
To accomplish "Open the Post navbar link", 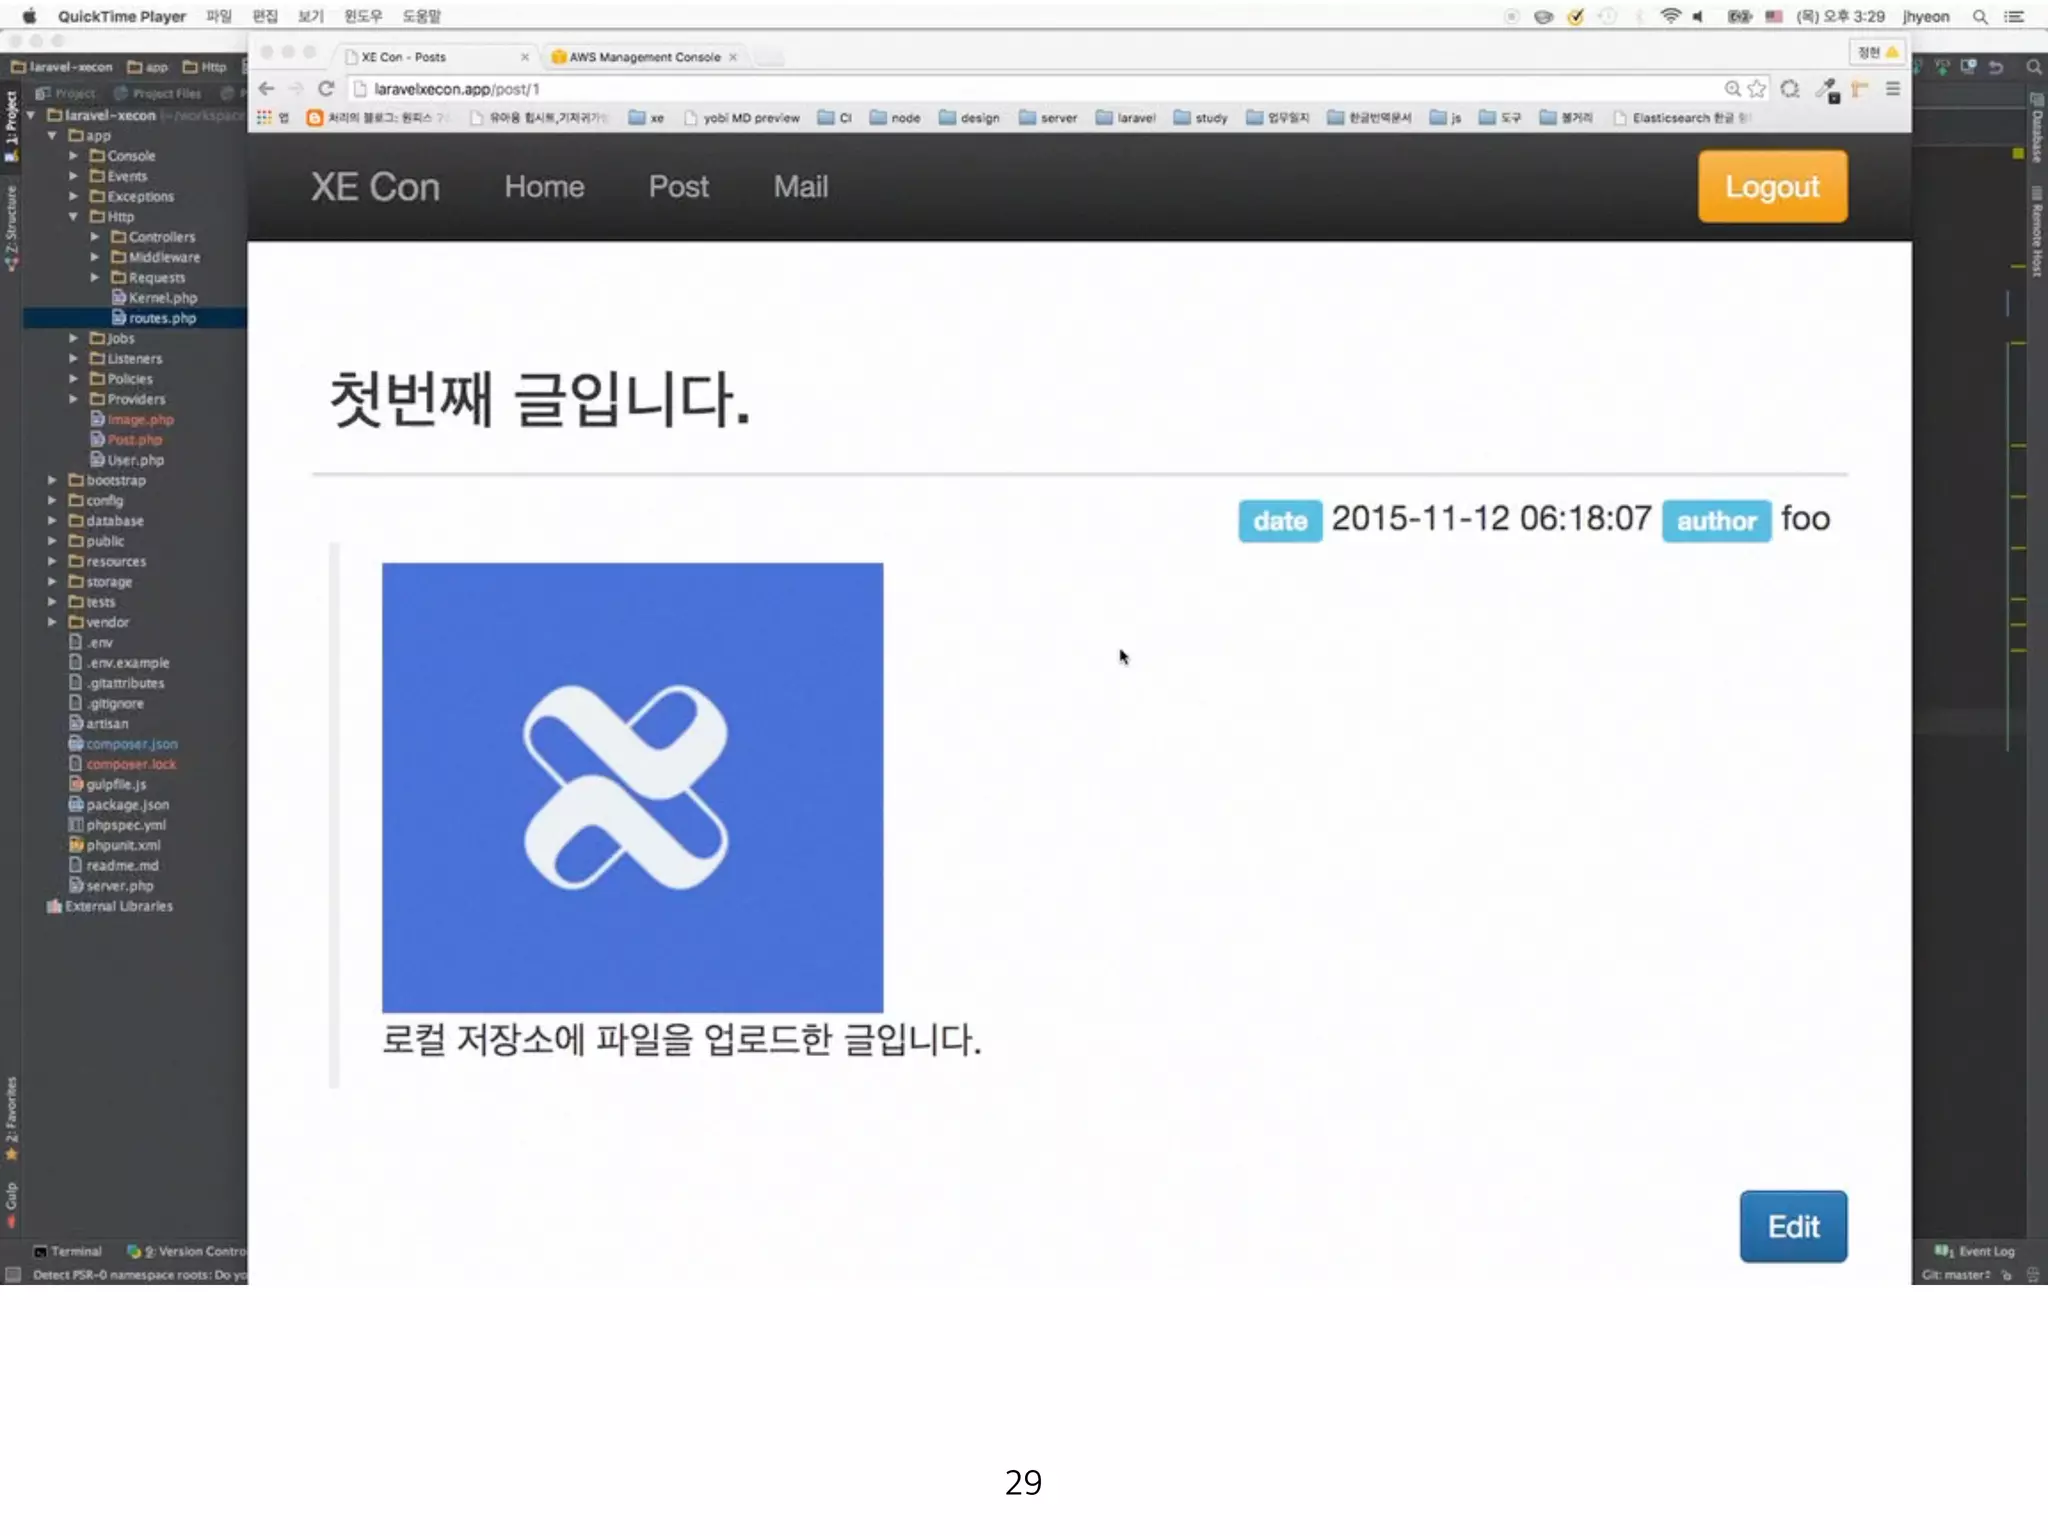I will click(x=678, y=187).
